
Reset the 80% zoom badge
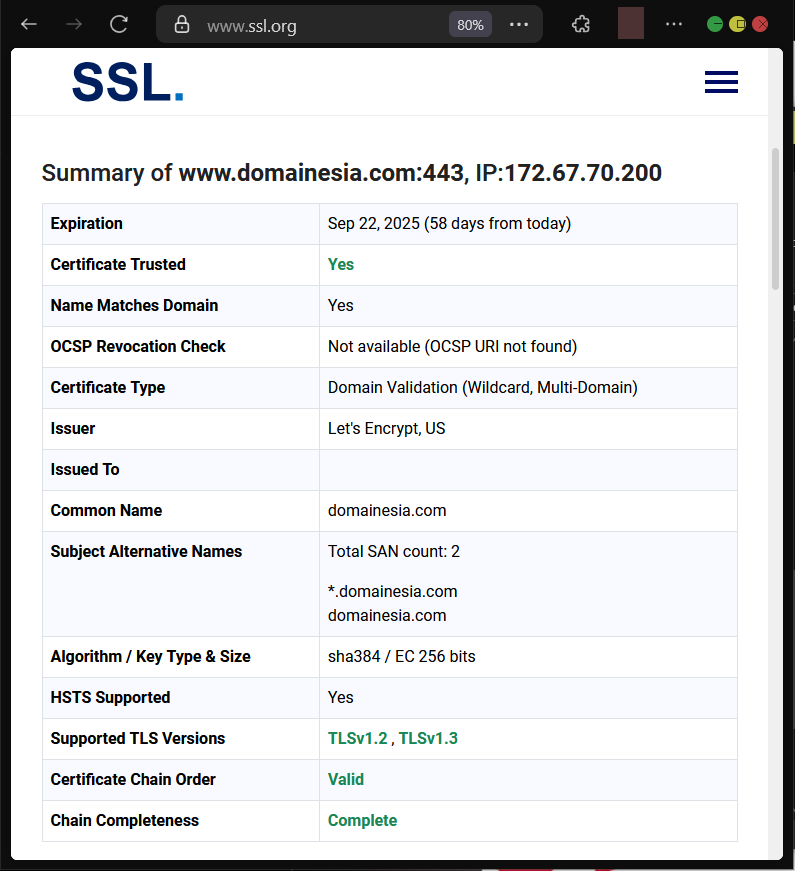pos(470,25)
